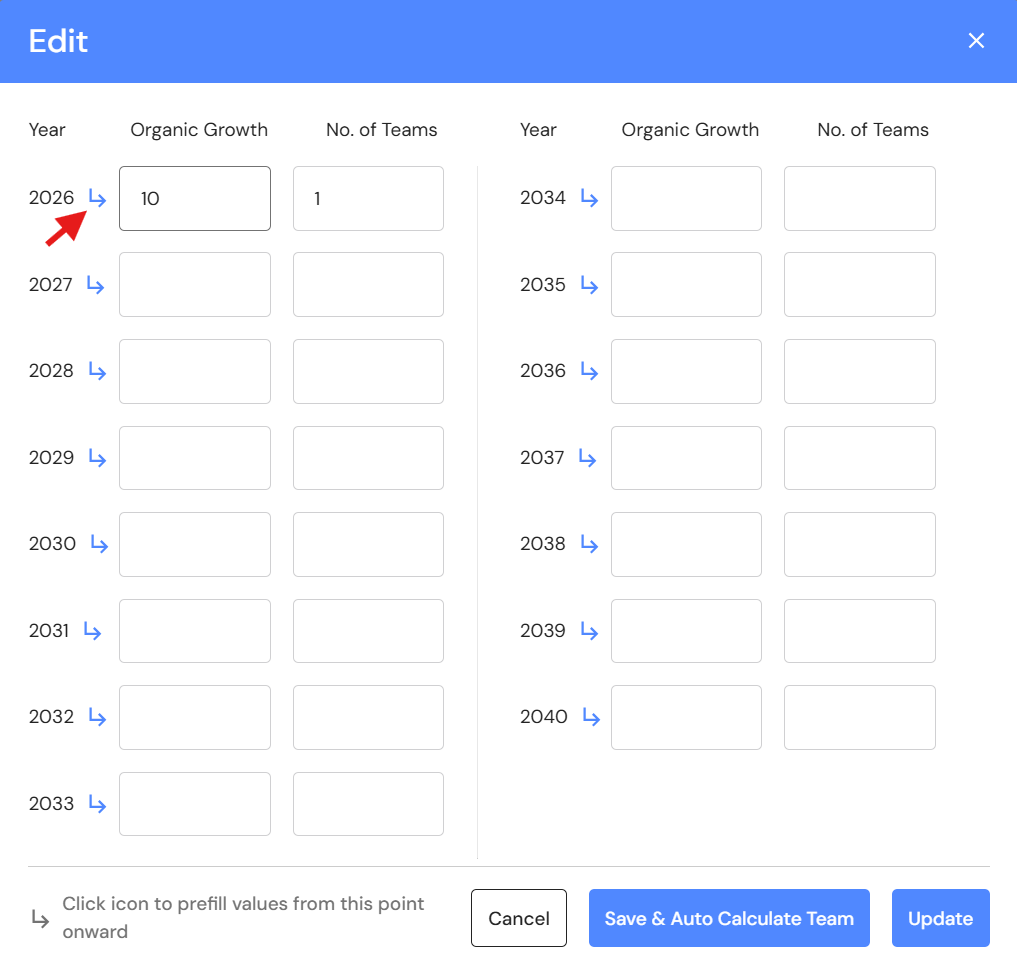Viewport: 1017px width, 966px height.
Task: Click the 2035 No. of Teams input
Action: (x=859, y=285)
